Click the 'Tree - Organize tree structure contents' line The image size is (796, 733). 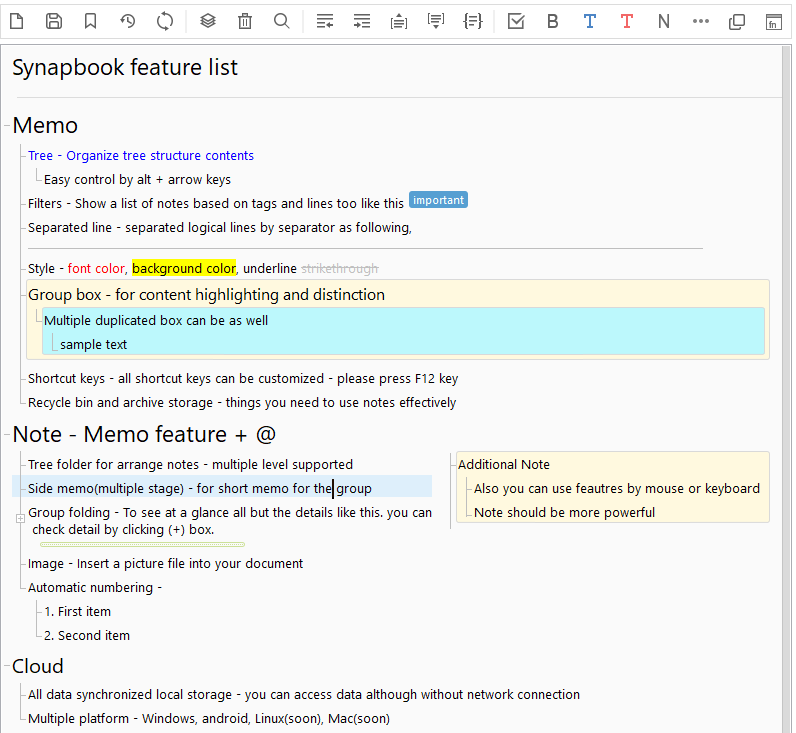141,155
